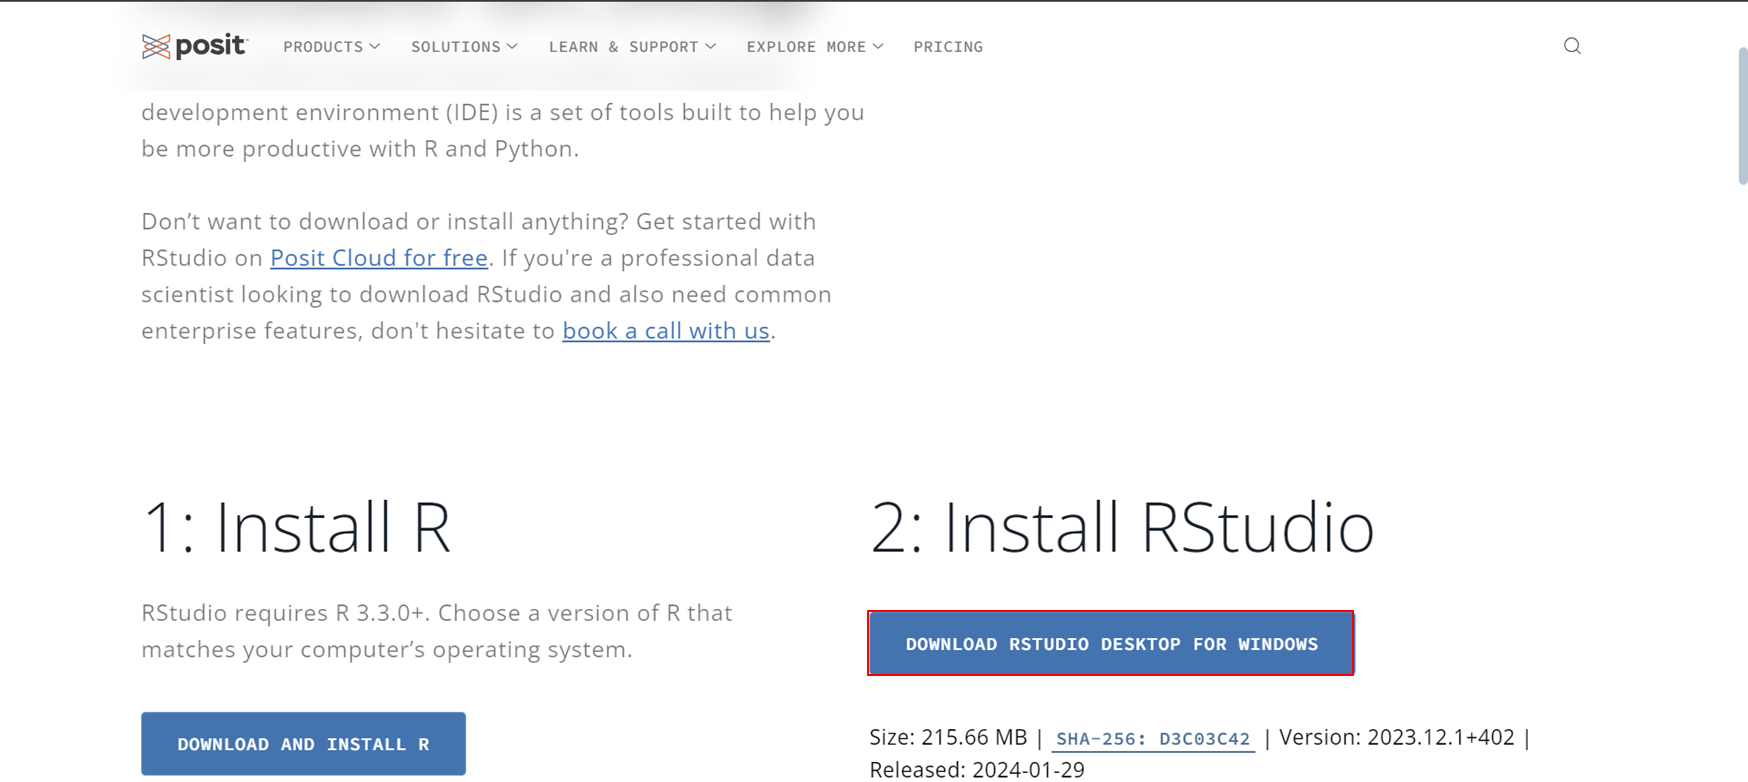Image resolution: width=1748 pixels, height=782 pixels.
Task: Open the Learn & Support dropdown
Action: [x=633, y=47]
